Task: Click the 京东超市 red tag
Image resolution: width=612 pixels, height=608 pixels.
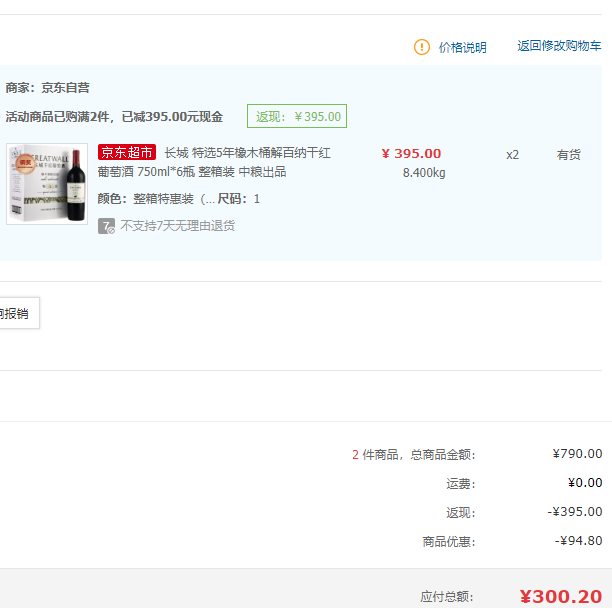Action: click(127, 152)
